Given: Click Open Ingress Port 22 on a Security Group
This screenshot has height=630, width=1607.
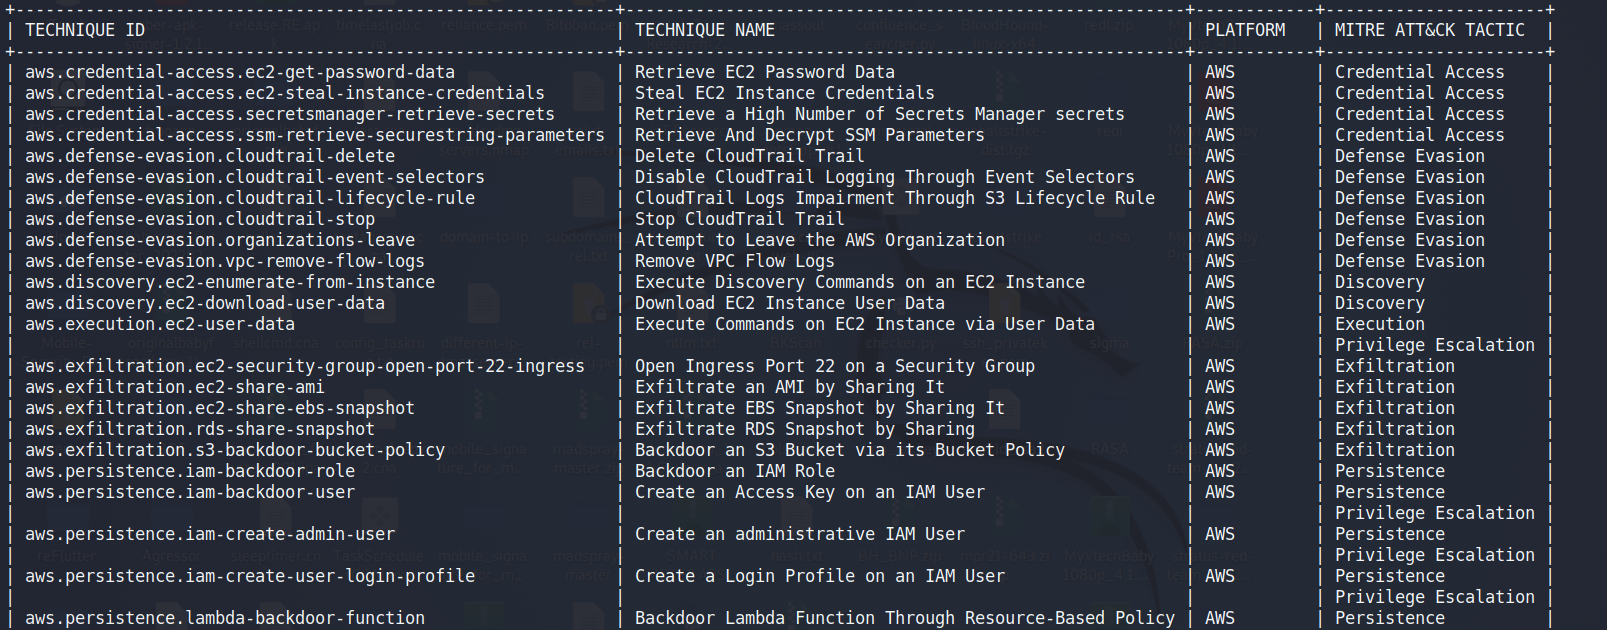Looking at the screenshot, I should [835, 366].
